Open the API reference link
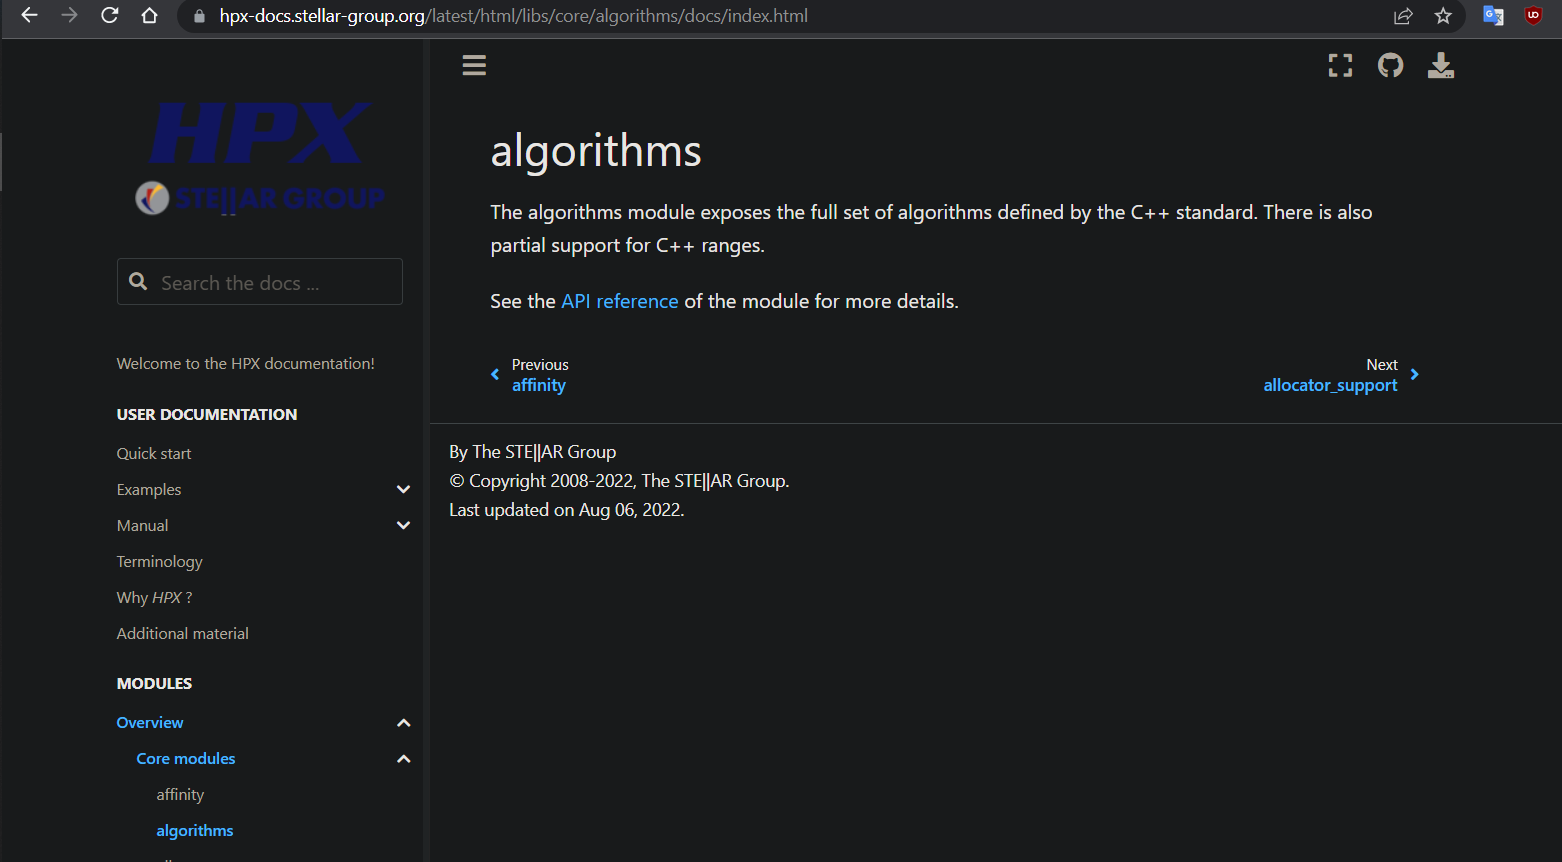The image size is (1562, 862). coord(620,301)
